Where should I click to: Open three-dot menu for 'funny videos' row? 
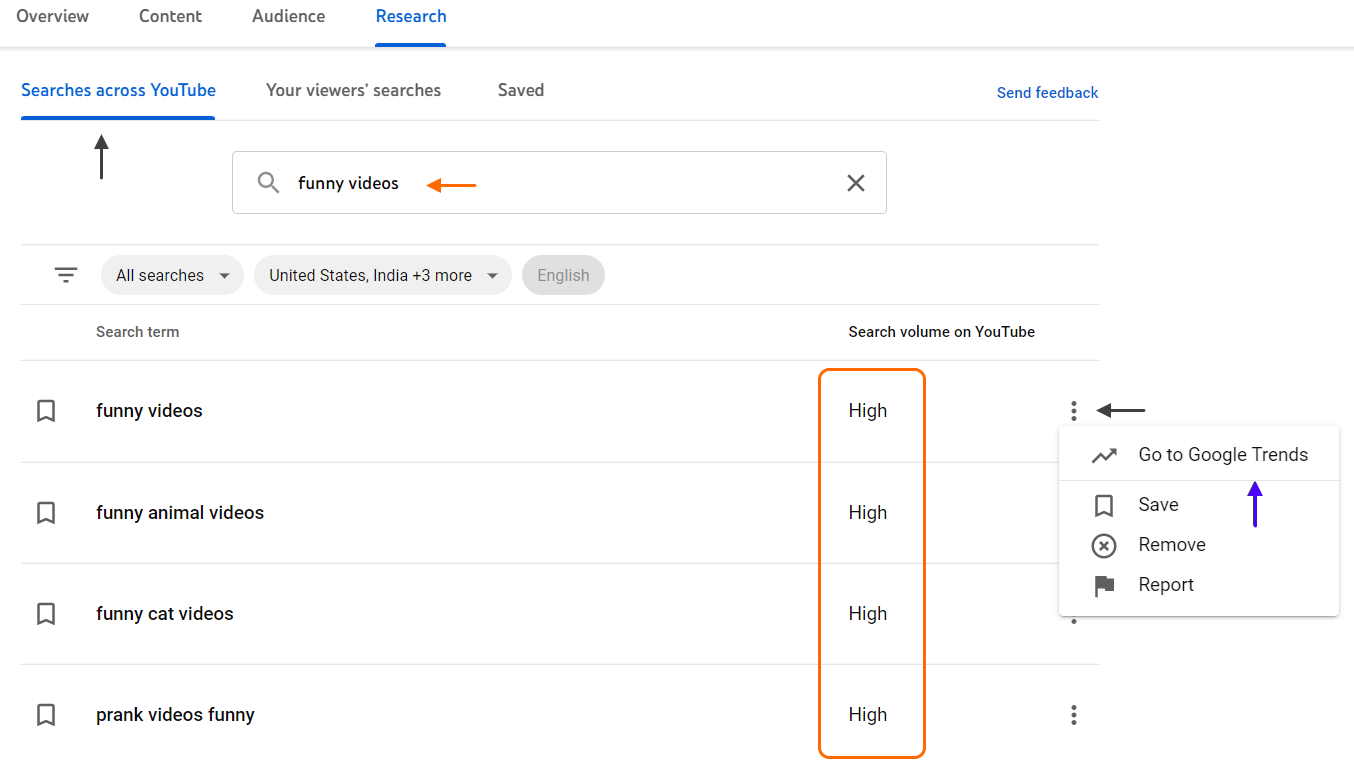click(1073, 411)
